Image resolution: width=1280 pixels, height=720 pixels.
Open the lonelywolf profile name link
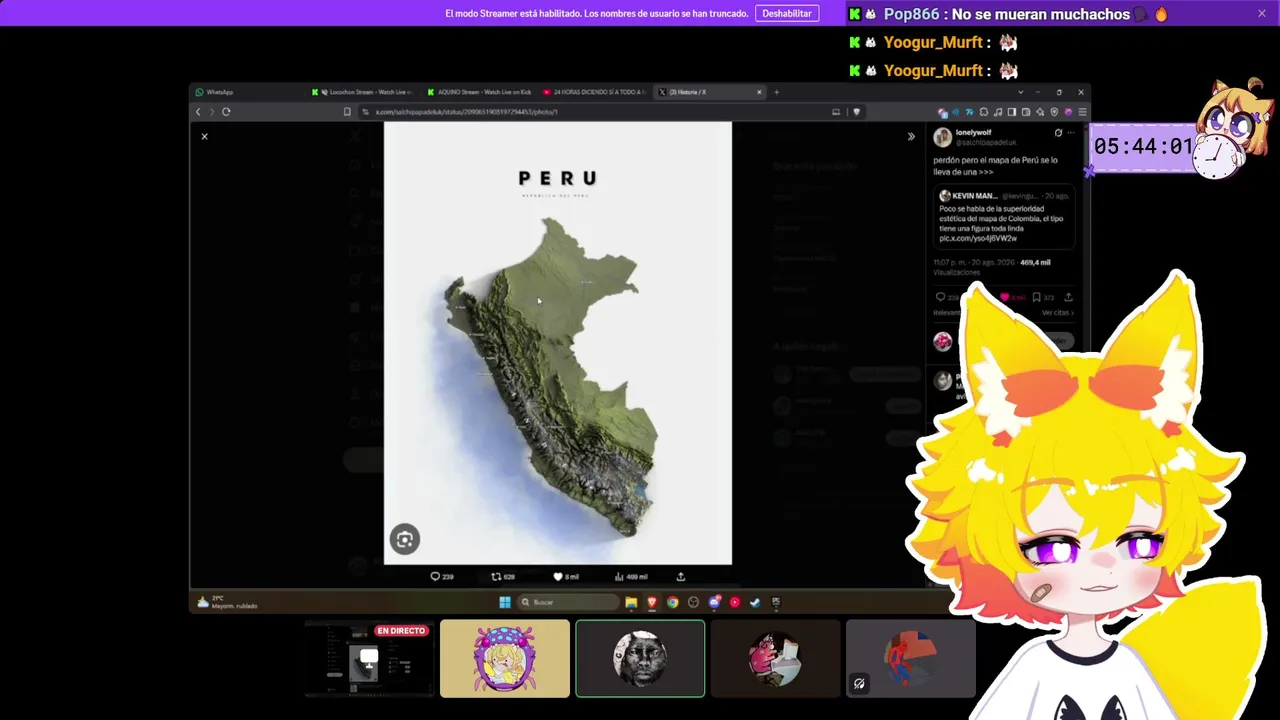click(x=973, y=132)
